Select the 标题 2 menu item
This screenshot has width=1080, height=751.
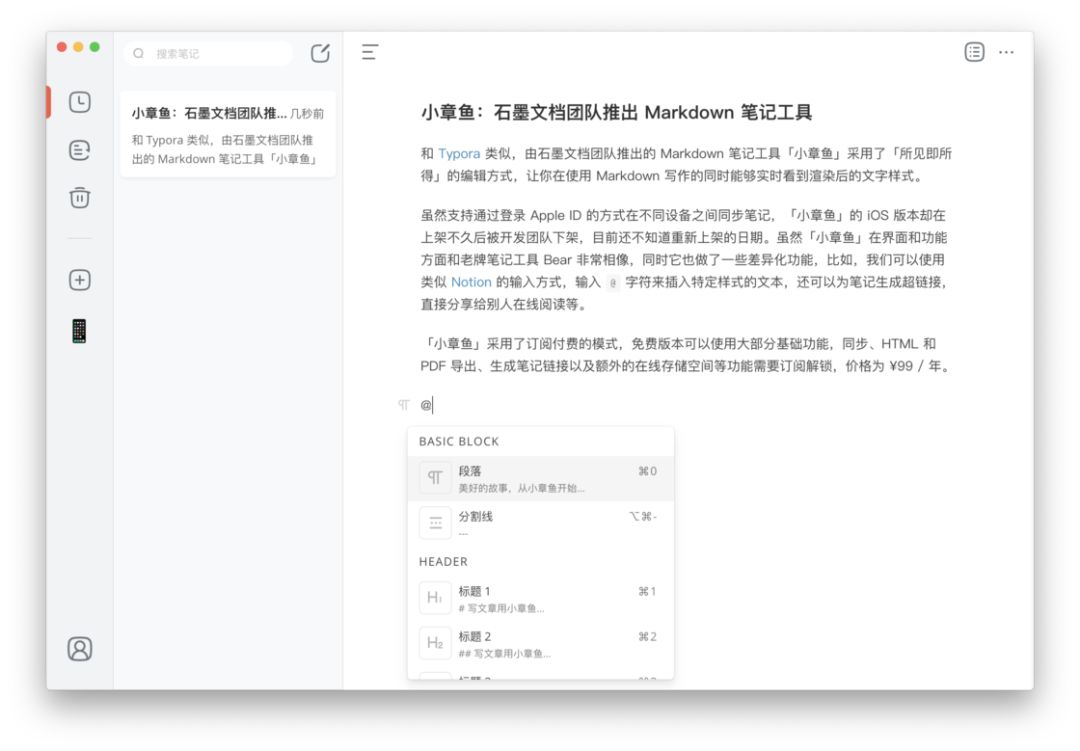tap(541, 643)
